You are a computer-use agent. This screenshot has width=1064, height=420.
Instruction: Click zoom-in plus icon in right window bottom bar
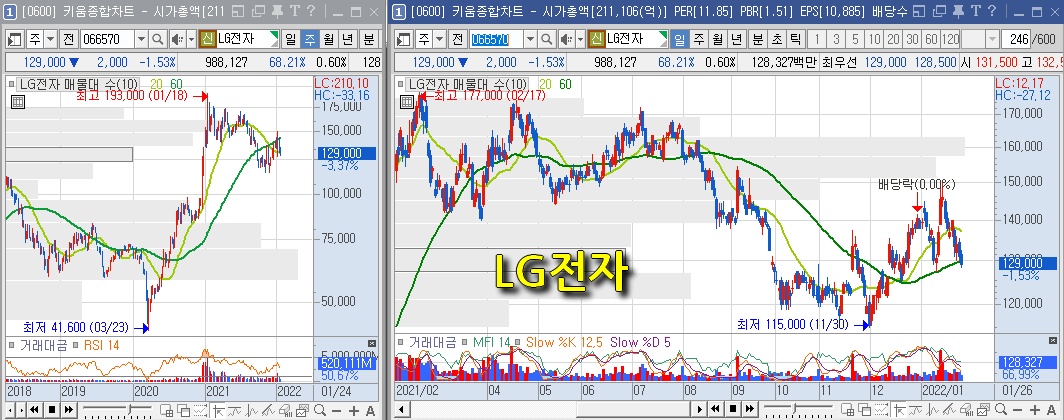[x=1034, y=411]
